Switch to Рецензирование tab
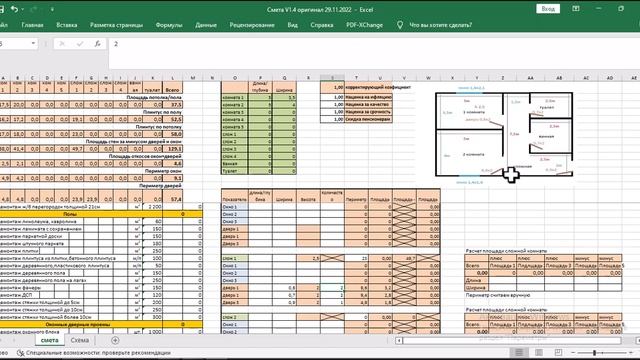Viewport: 640px width, 360px height. pyautogui.click(x=252, y=25)
